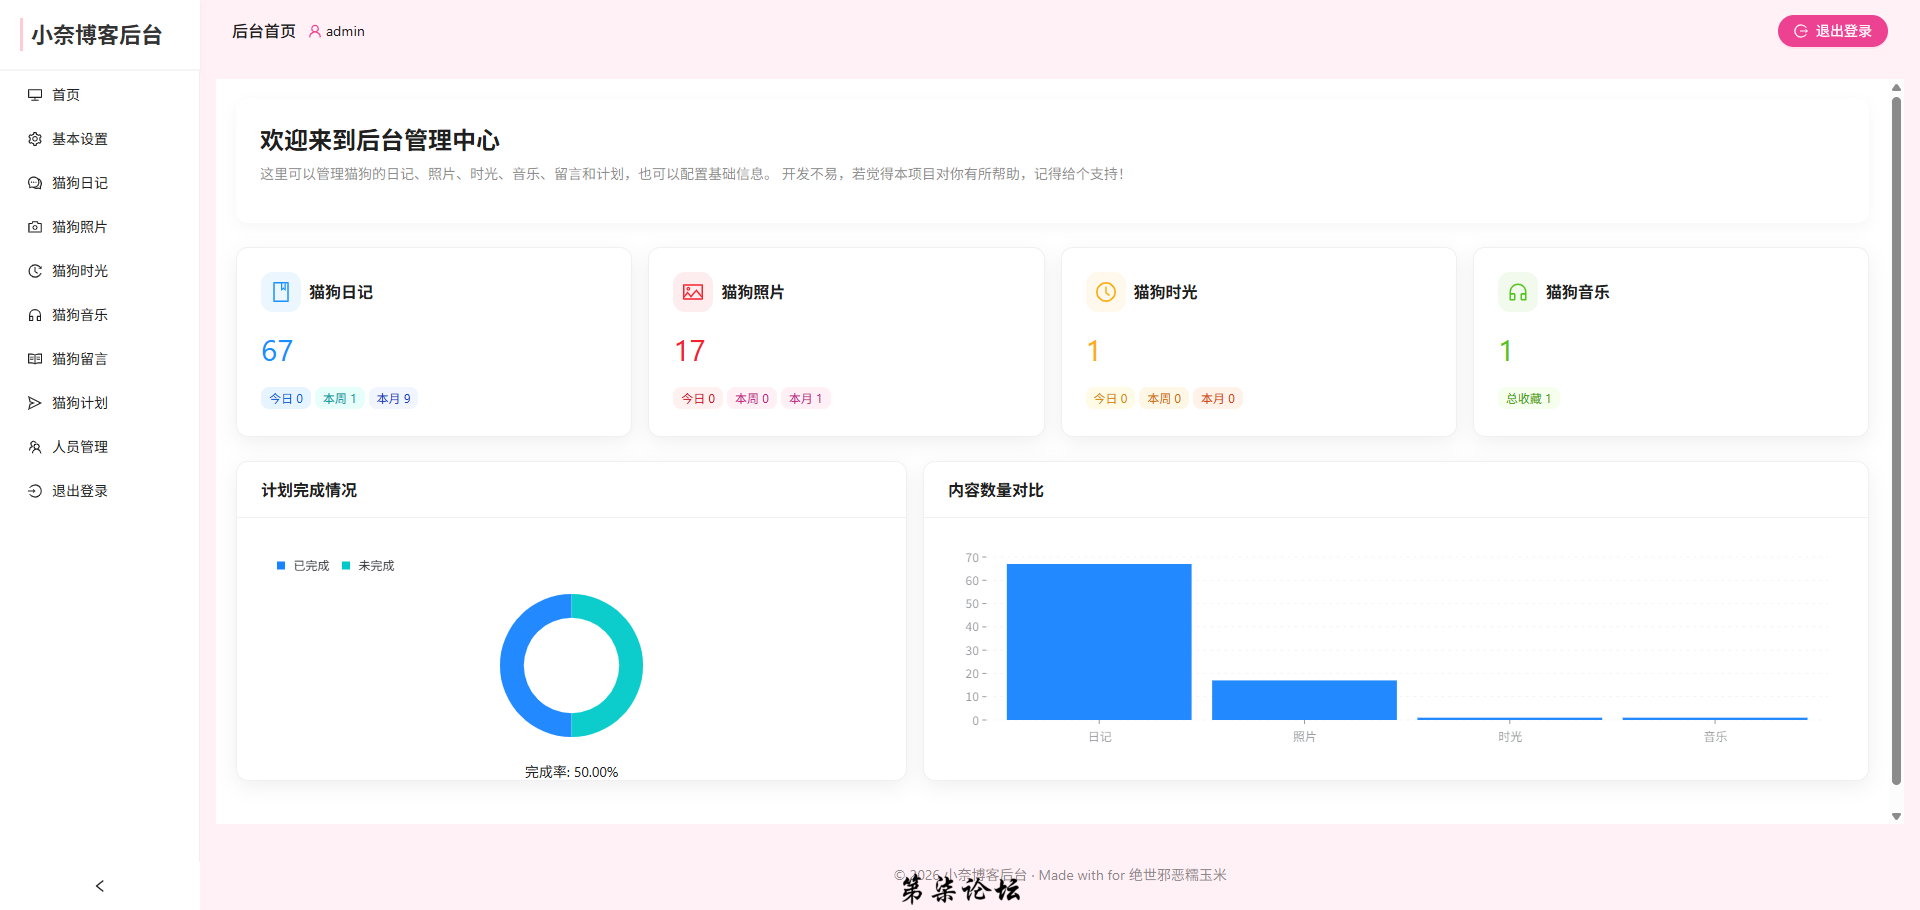
Task: Click the green headphone icon on 猫狗音乐 card
Action: (1518, 292)
